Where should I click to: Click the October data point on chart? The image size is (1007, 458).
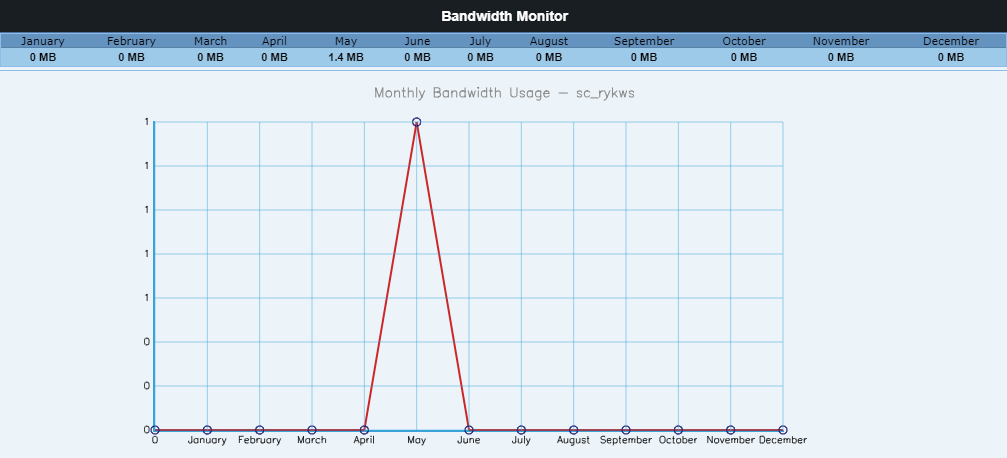pos(678,430)
